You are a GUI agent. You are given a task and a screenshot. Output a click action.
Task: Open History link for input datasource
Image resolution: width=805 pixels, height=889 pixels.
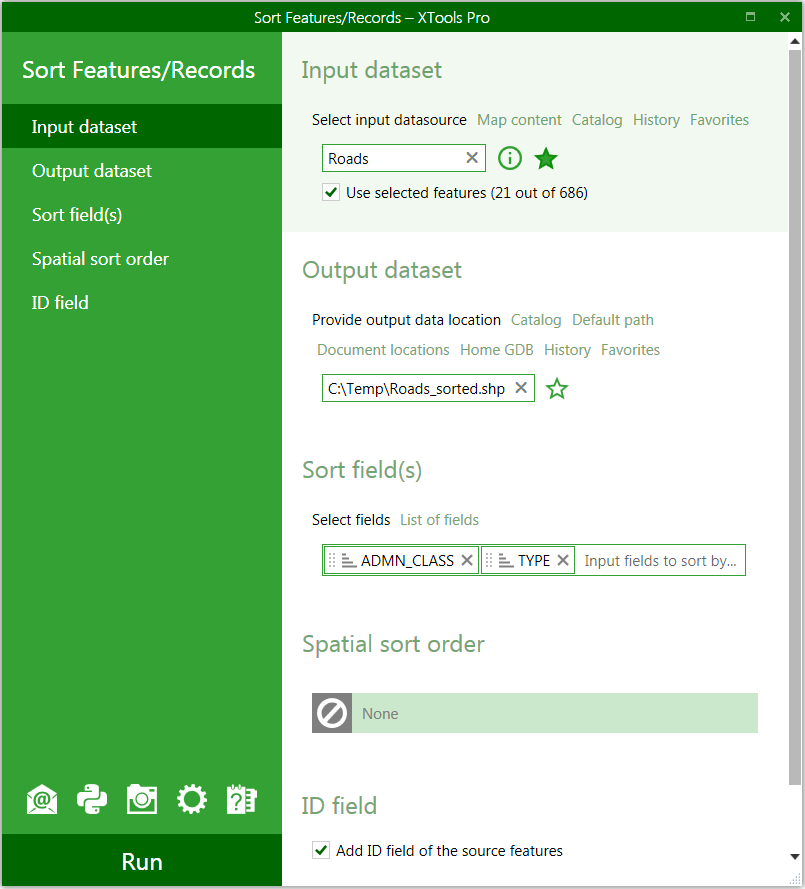[656, 120]
